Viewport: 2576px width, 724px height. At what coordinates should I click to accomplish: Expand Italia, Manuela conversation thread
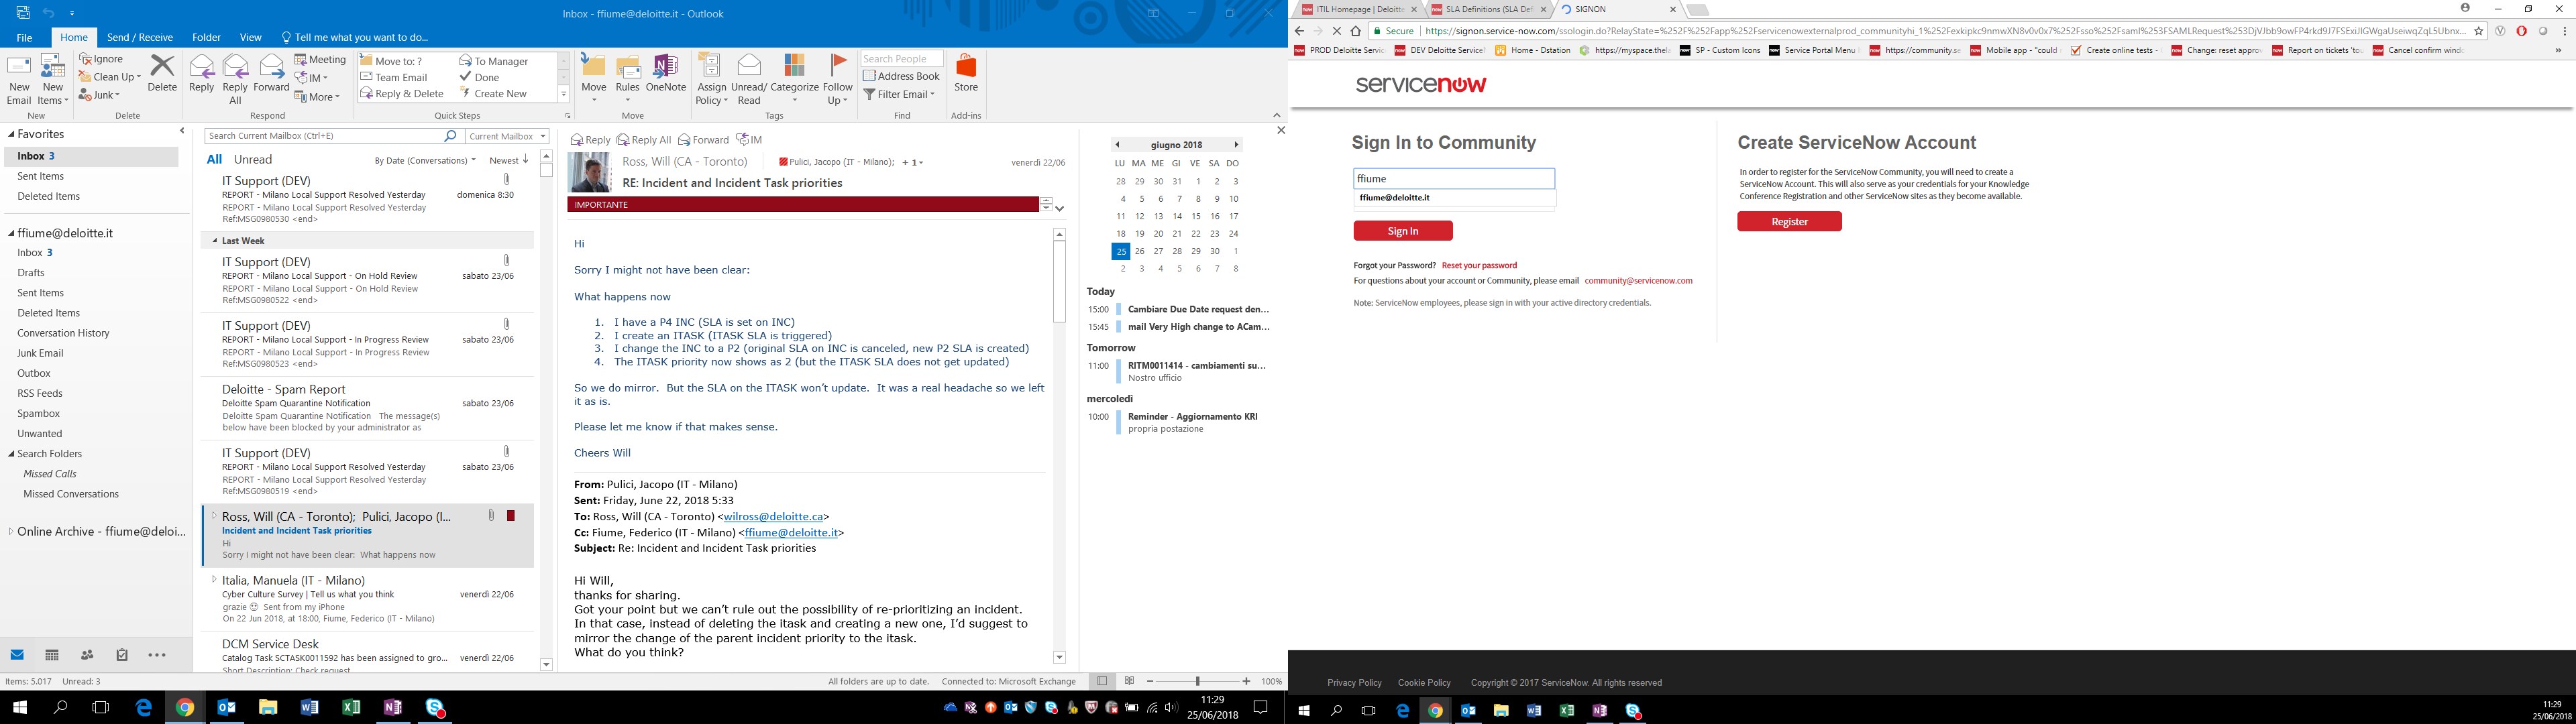point(214,579)
